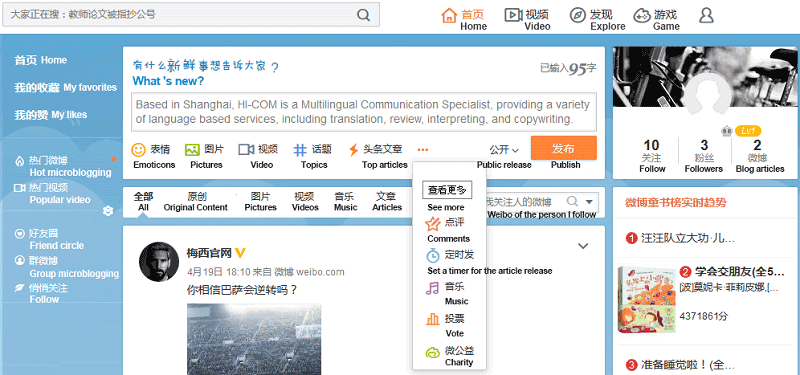The width and height of the screenshot is (800, 375).
Task: Open dropdown arrow beside followed Weibo search
Action: 589,201
